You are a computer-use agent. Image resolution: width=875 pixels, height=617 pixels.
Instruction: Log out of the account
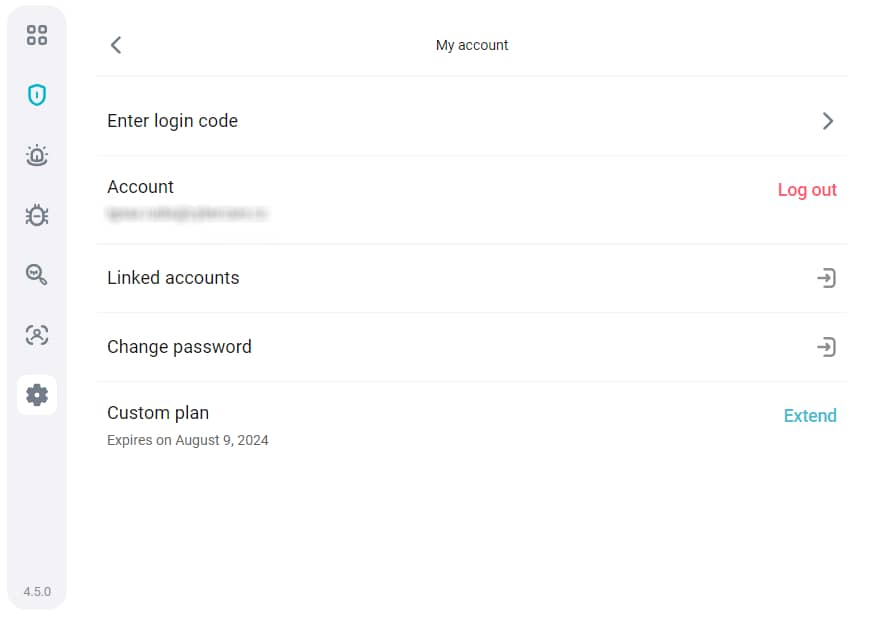(x=807, y=190)
